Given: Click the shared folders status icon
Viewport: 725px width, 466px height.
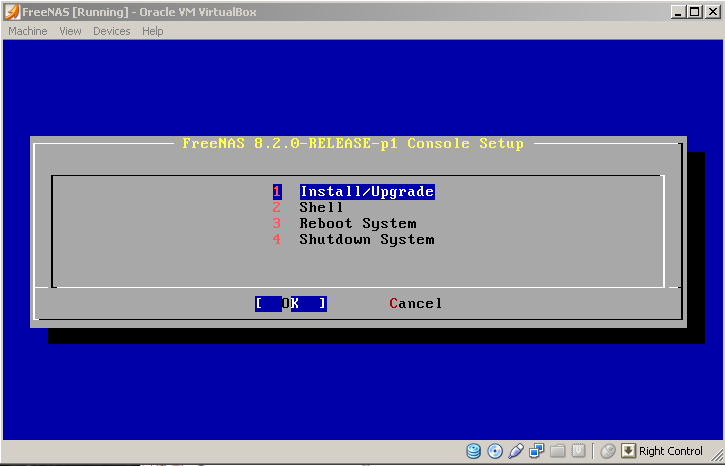Looking at the screenshot, I should point(558,451).
